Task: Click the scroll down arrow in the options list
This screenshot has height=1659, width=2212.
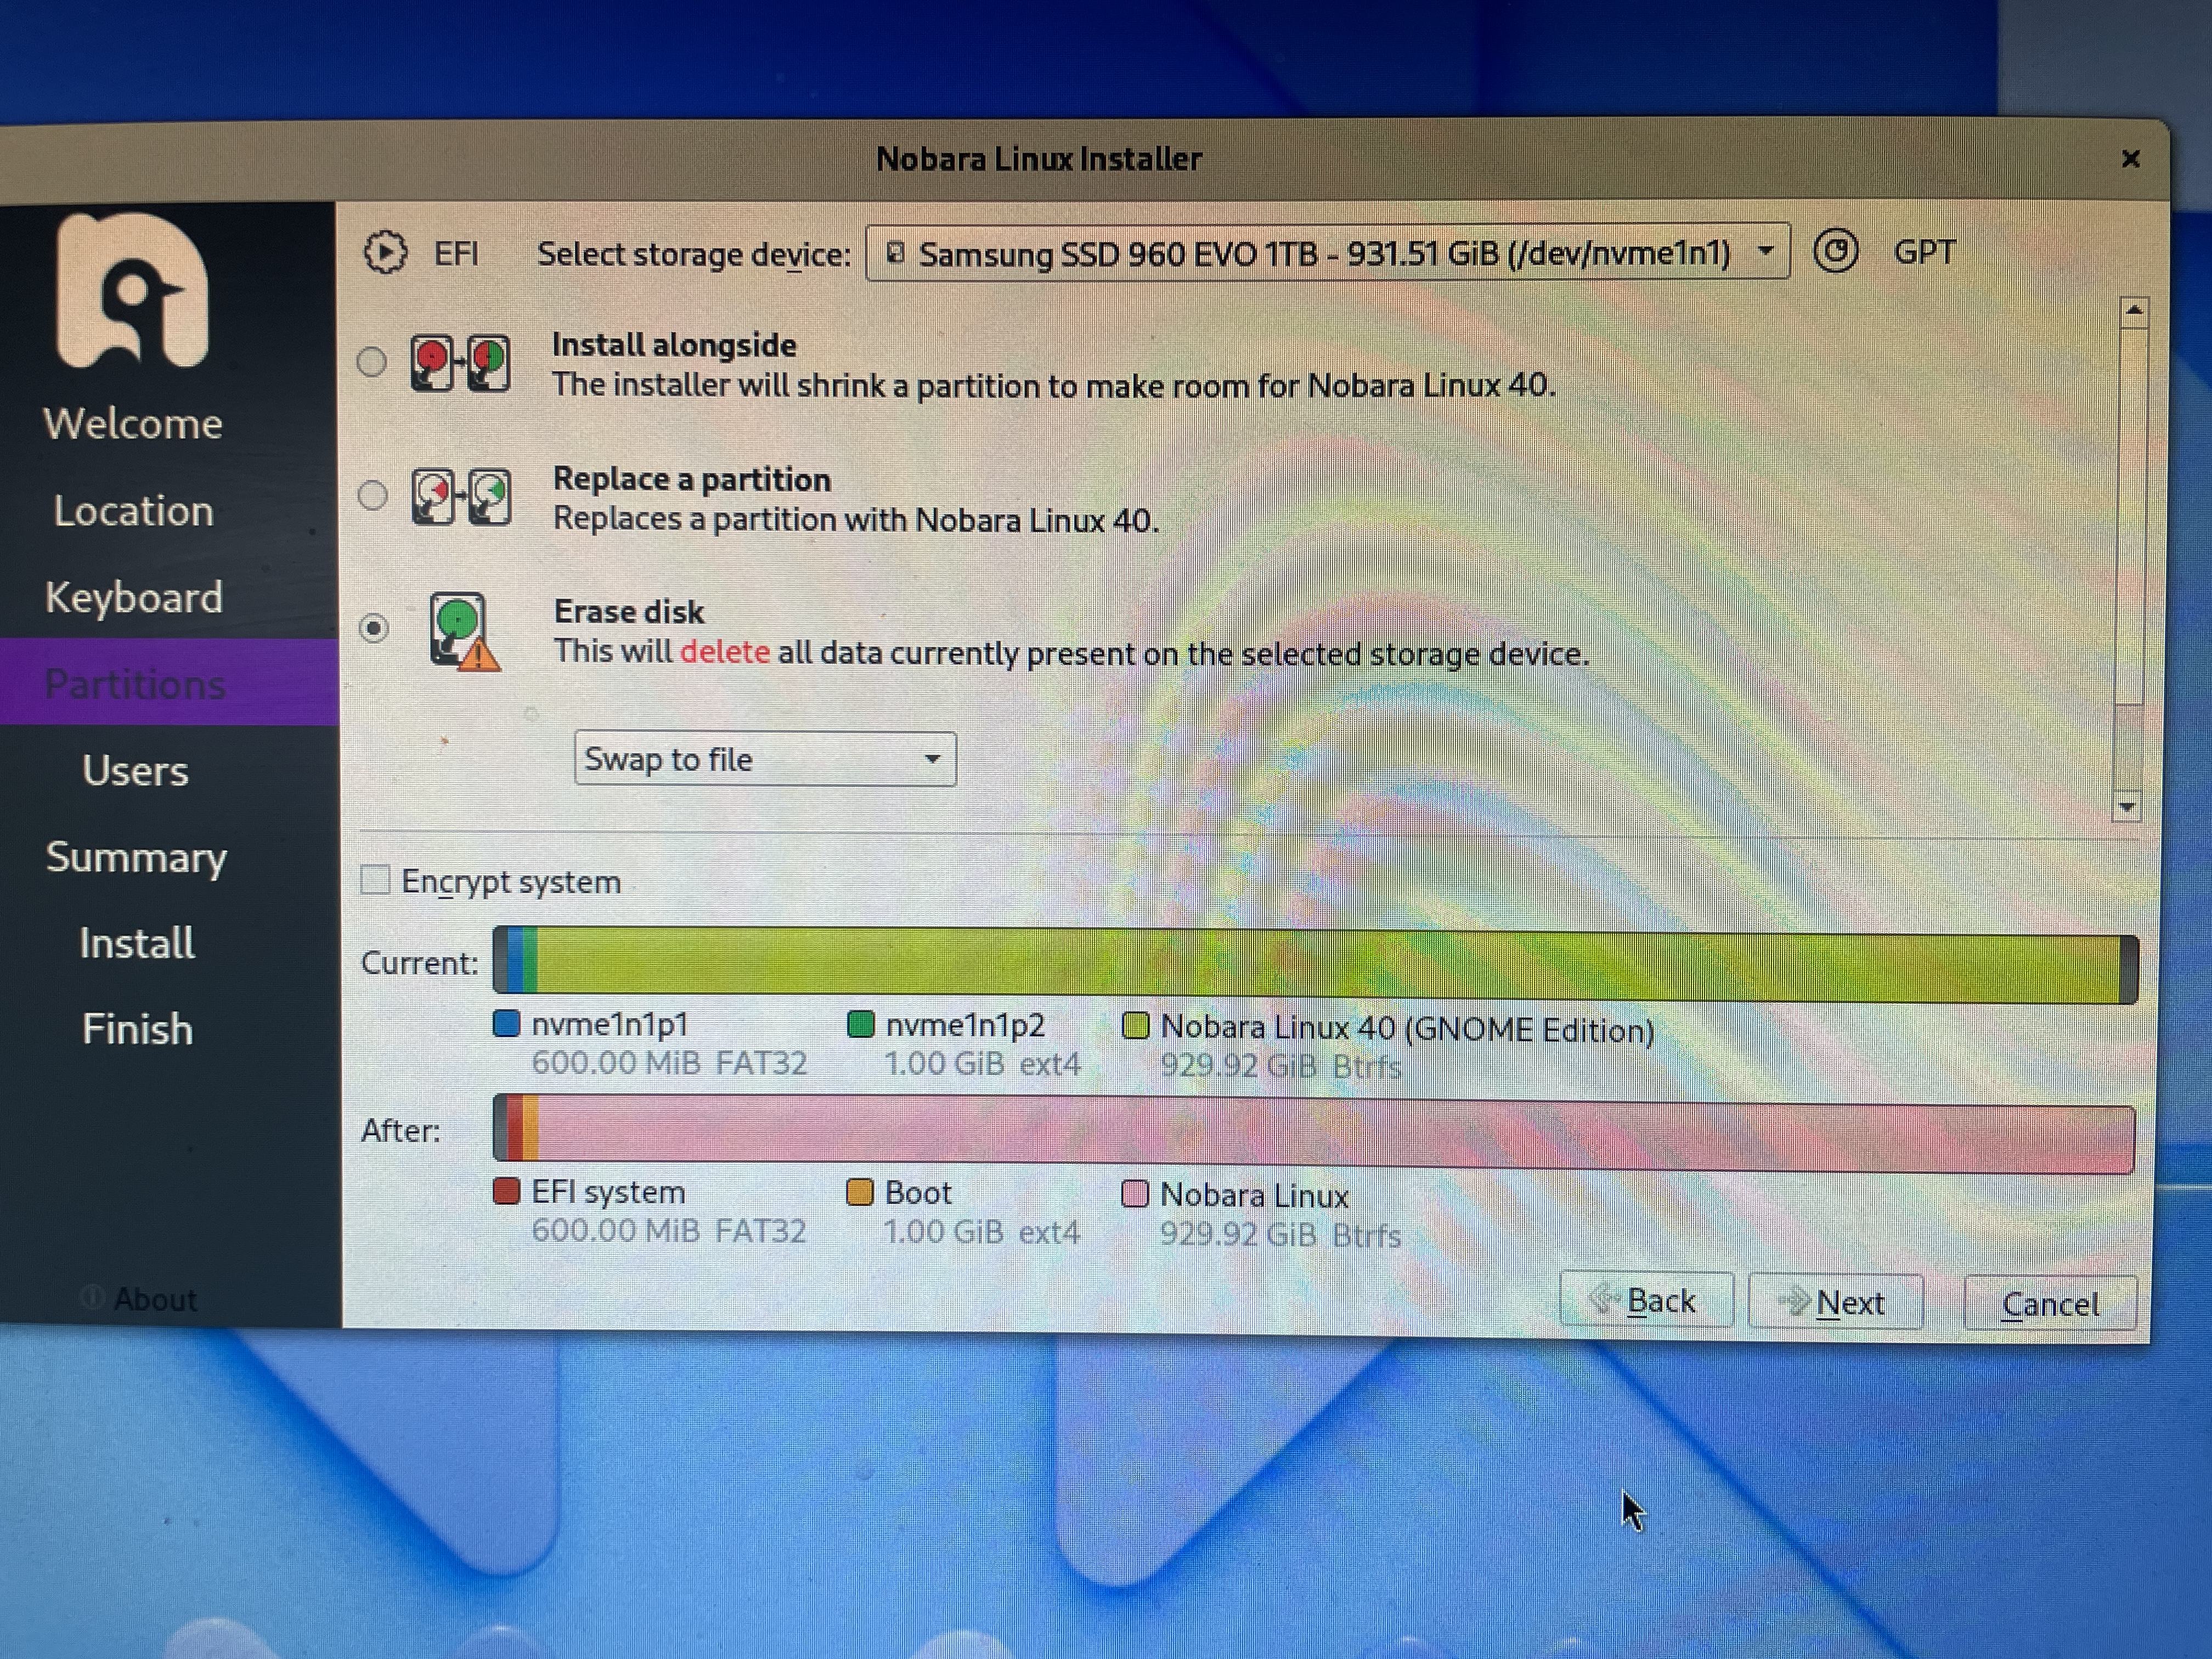Action: pyautogui.click(x=2127, y=806)
